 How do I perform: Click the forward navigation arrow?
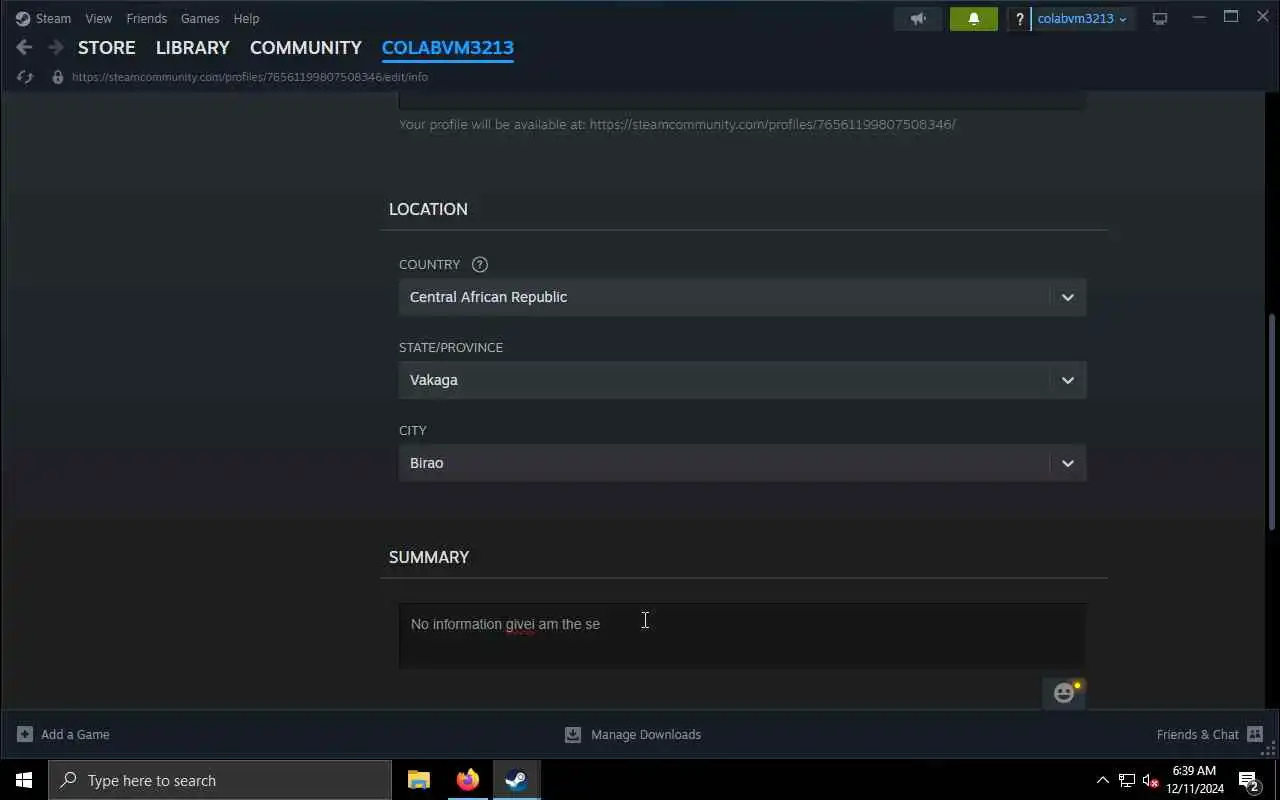coord(56,47)
